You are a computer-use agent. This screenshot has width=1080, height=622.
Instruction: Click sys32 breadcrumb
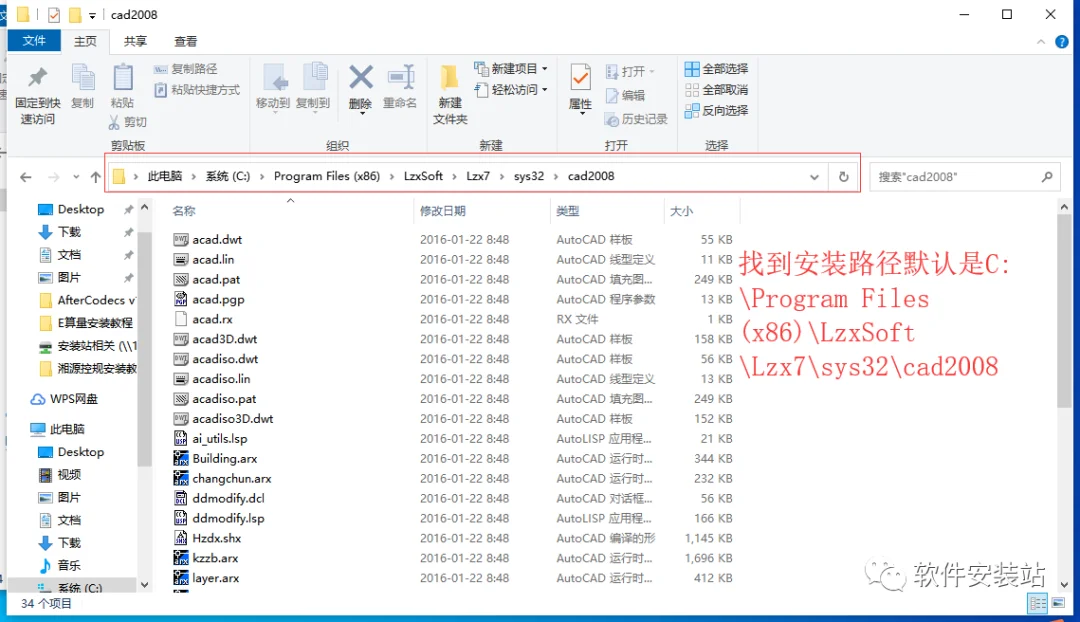coord(528,176)
